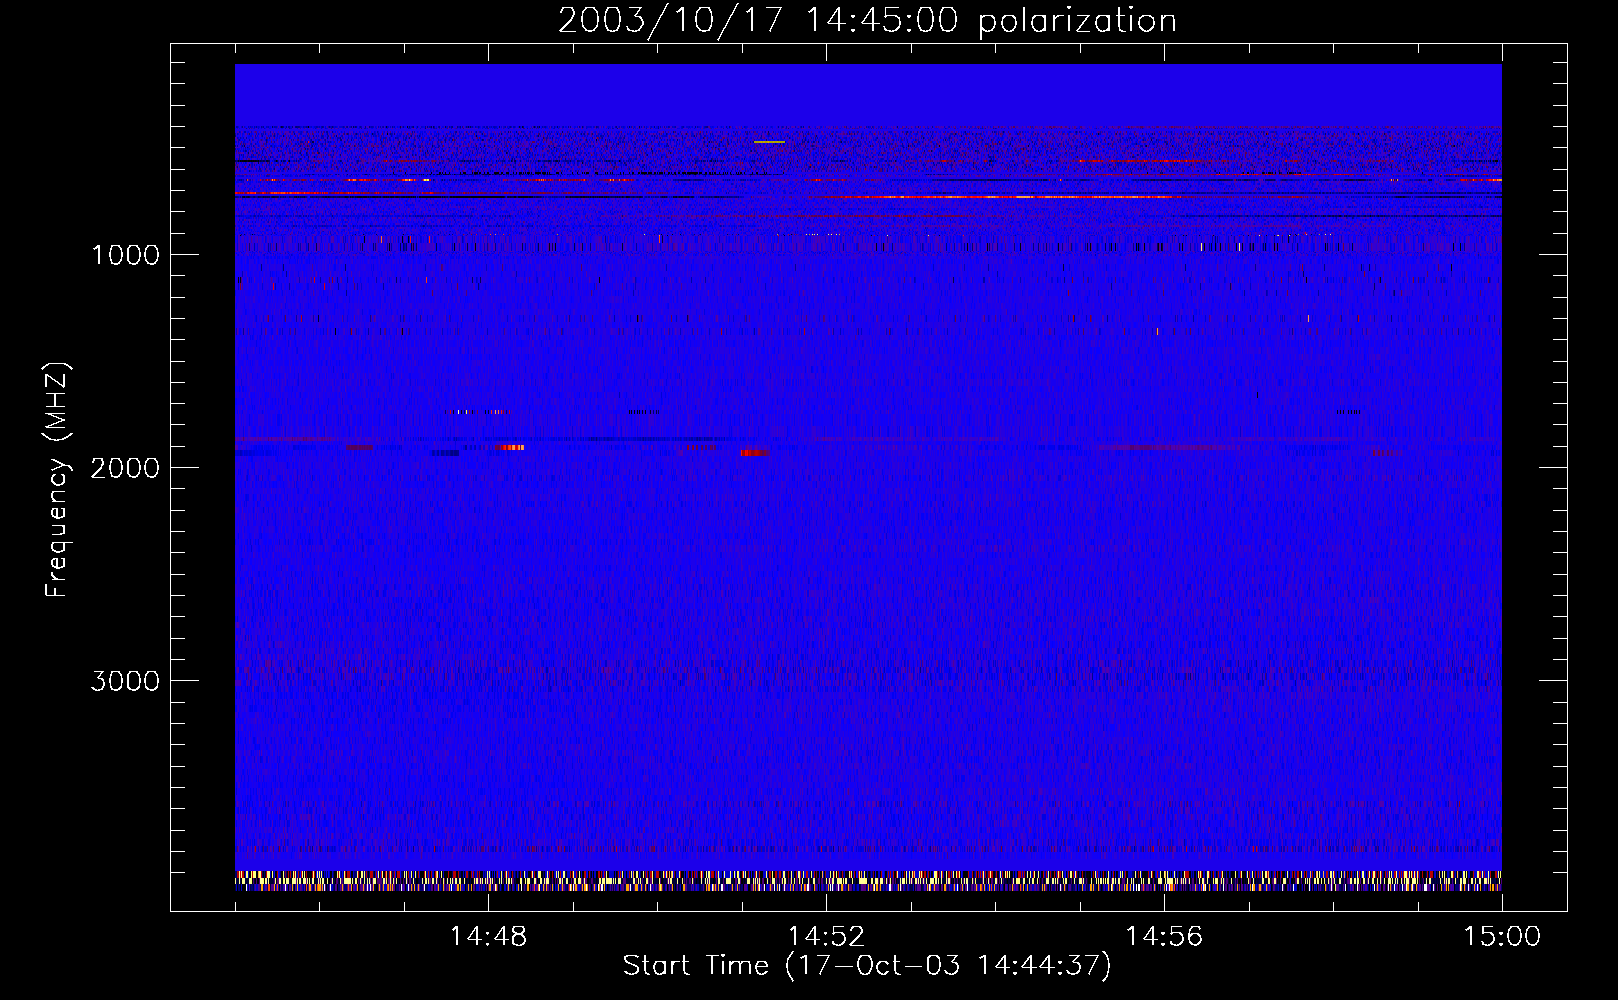Click the 'Start Time (17-Oct-03 14:44:37)' label

click(867, 966)
